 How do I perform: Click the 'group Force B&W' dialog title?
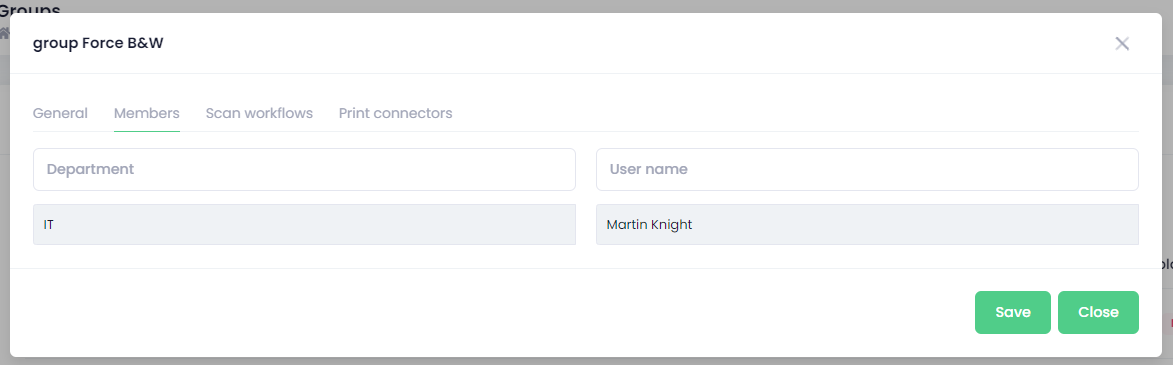[x=98, y=43]
